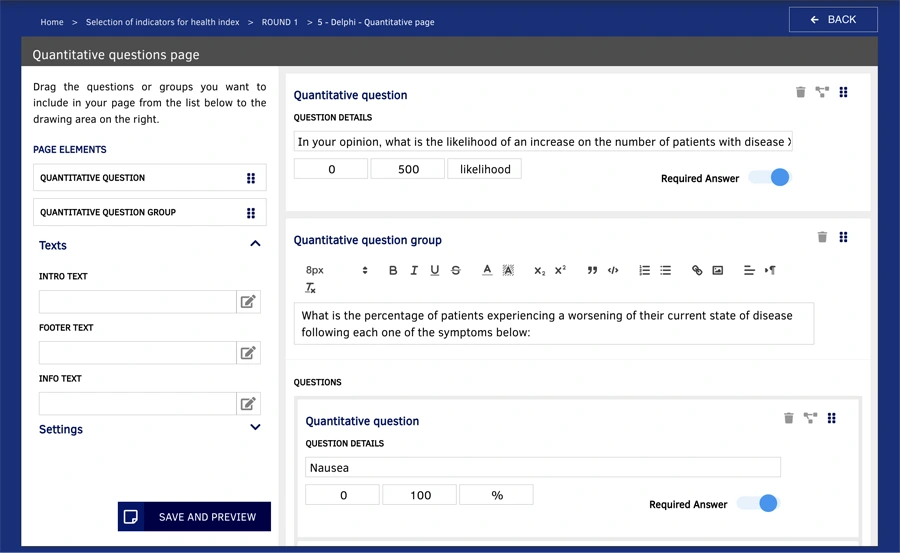Toggle Required Answer for Nausea question
The image size is (900, 553).
[x=759, y=504]
